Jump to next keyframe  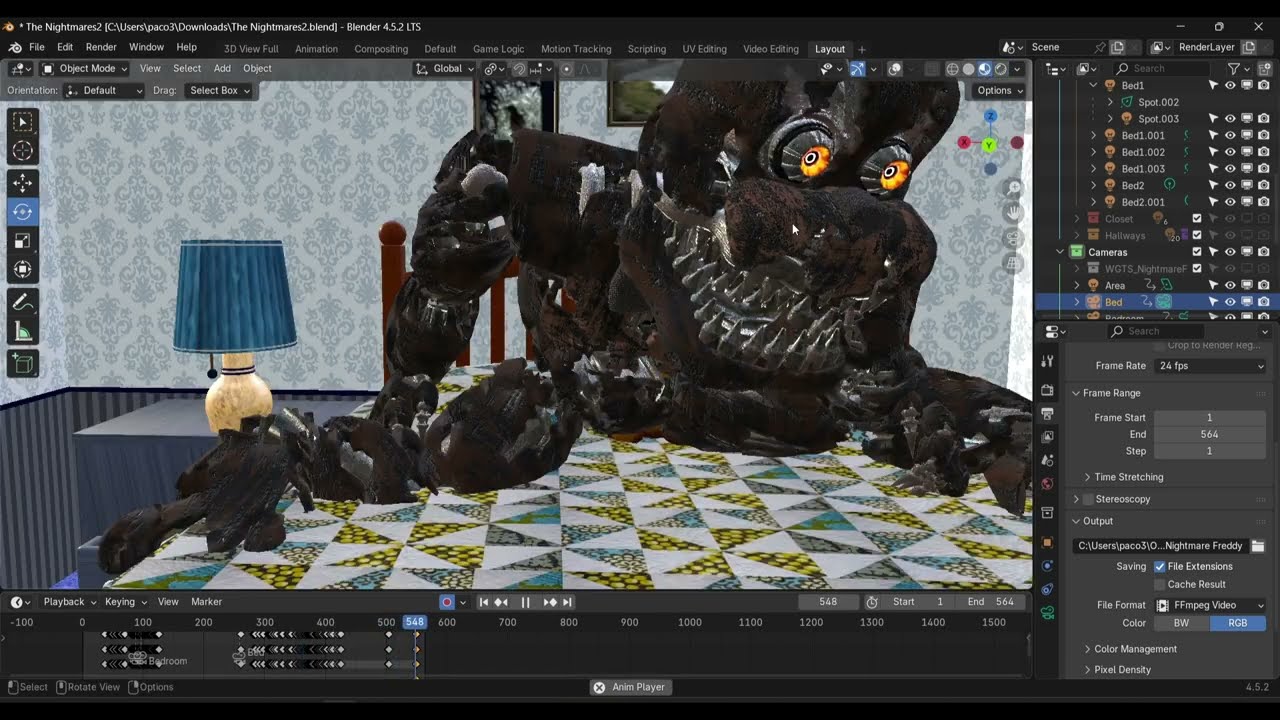coord(549,602)
